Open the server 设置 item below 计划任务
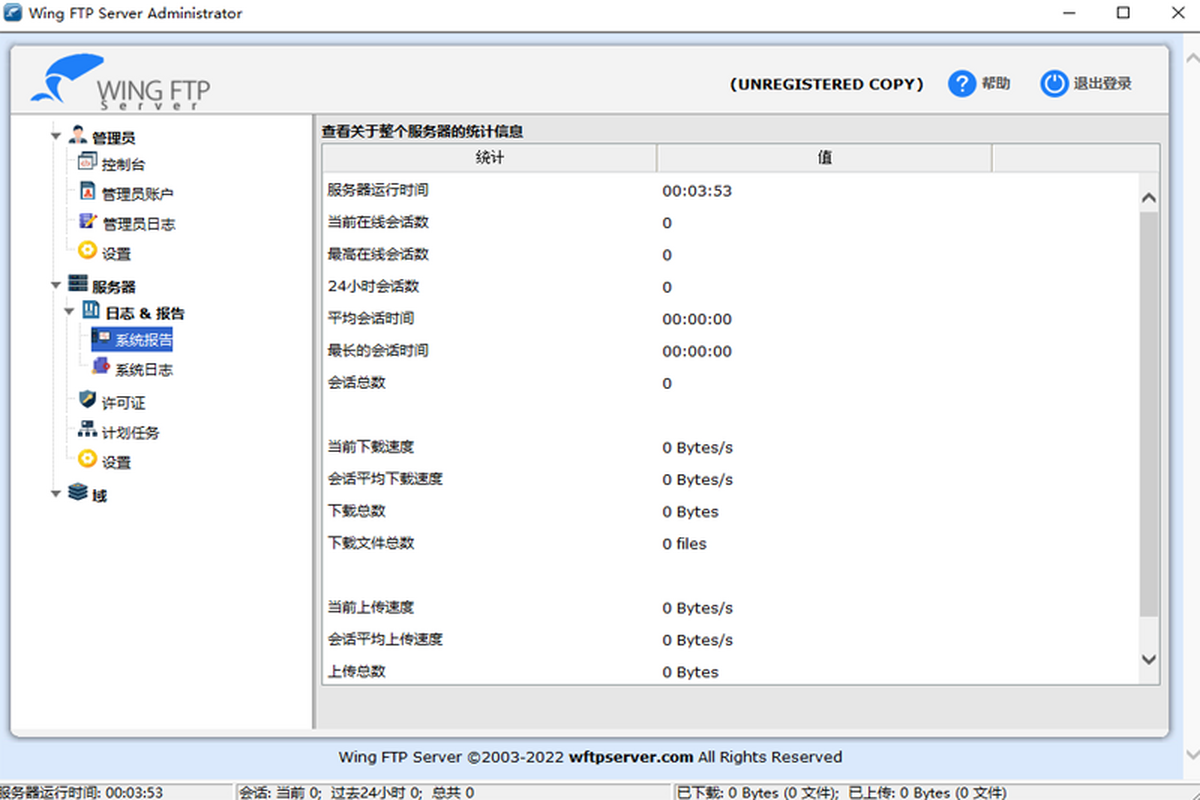The height and width of the screenshot is (800, 1200). (116, 462)
